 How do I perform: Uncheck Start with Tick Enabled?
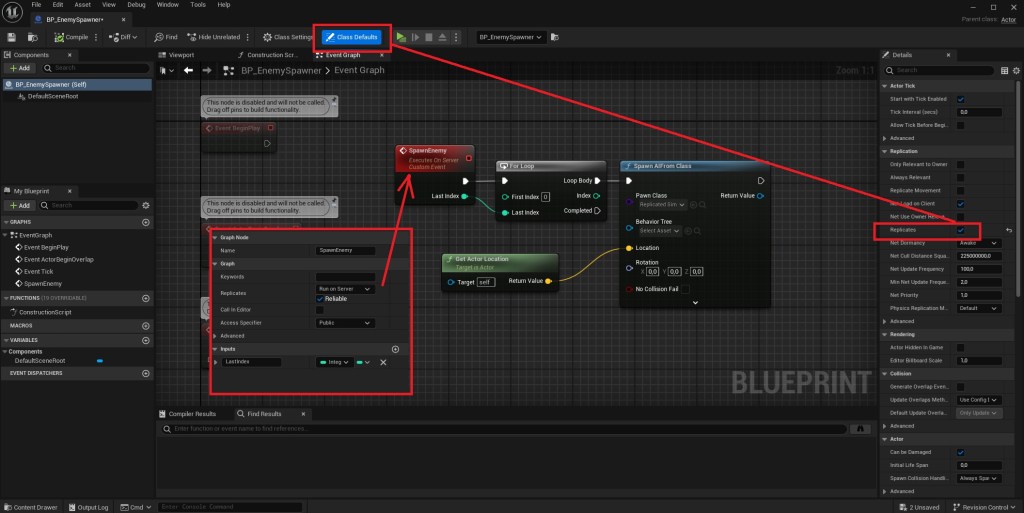960,99
